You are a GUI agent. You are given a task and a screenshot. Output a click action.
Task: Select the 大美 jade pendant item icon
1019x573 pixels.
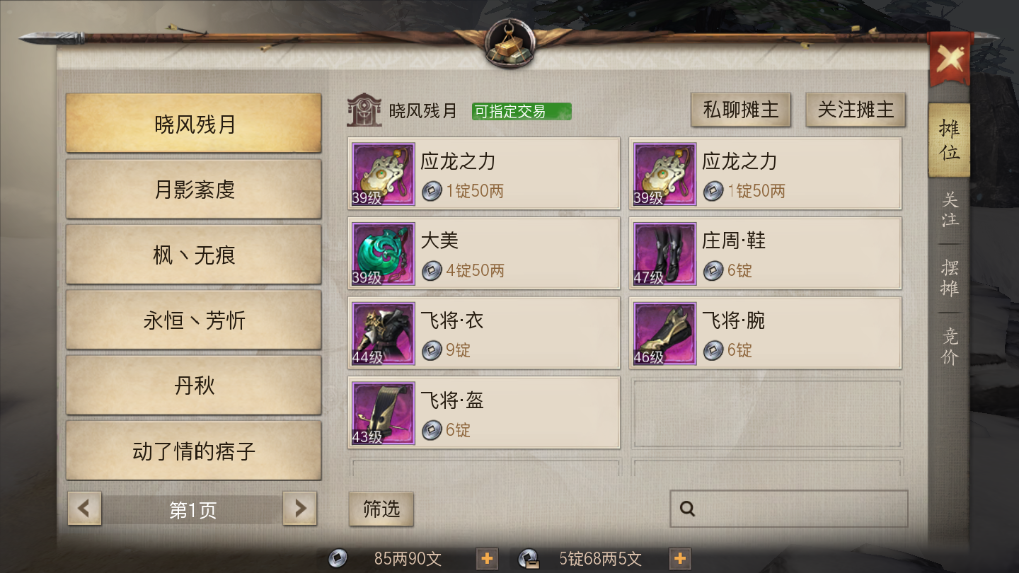(x=383, y=254)
